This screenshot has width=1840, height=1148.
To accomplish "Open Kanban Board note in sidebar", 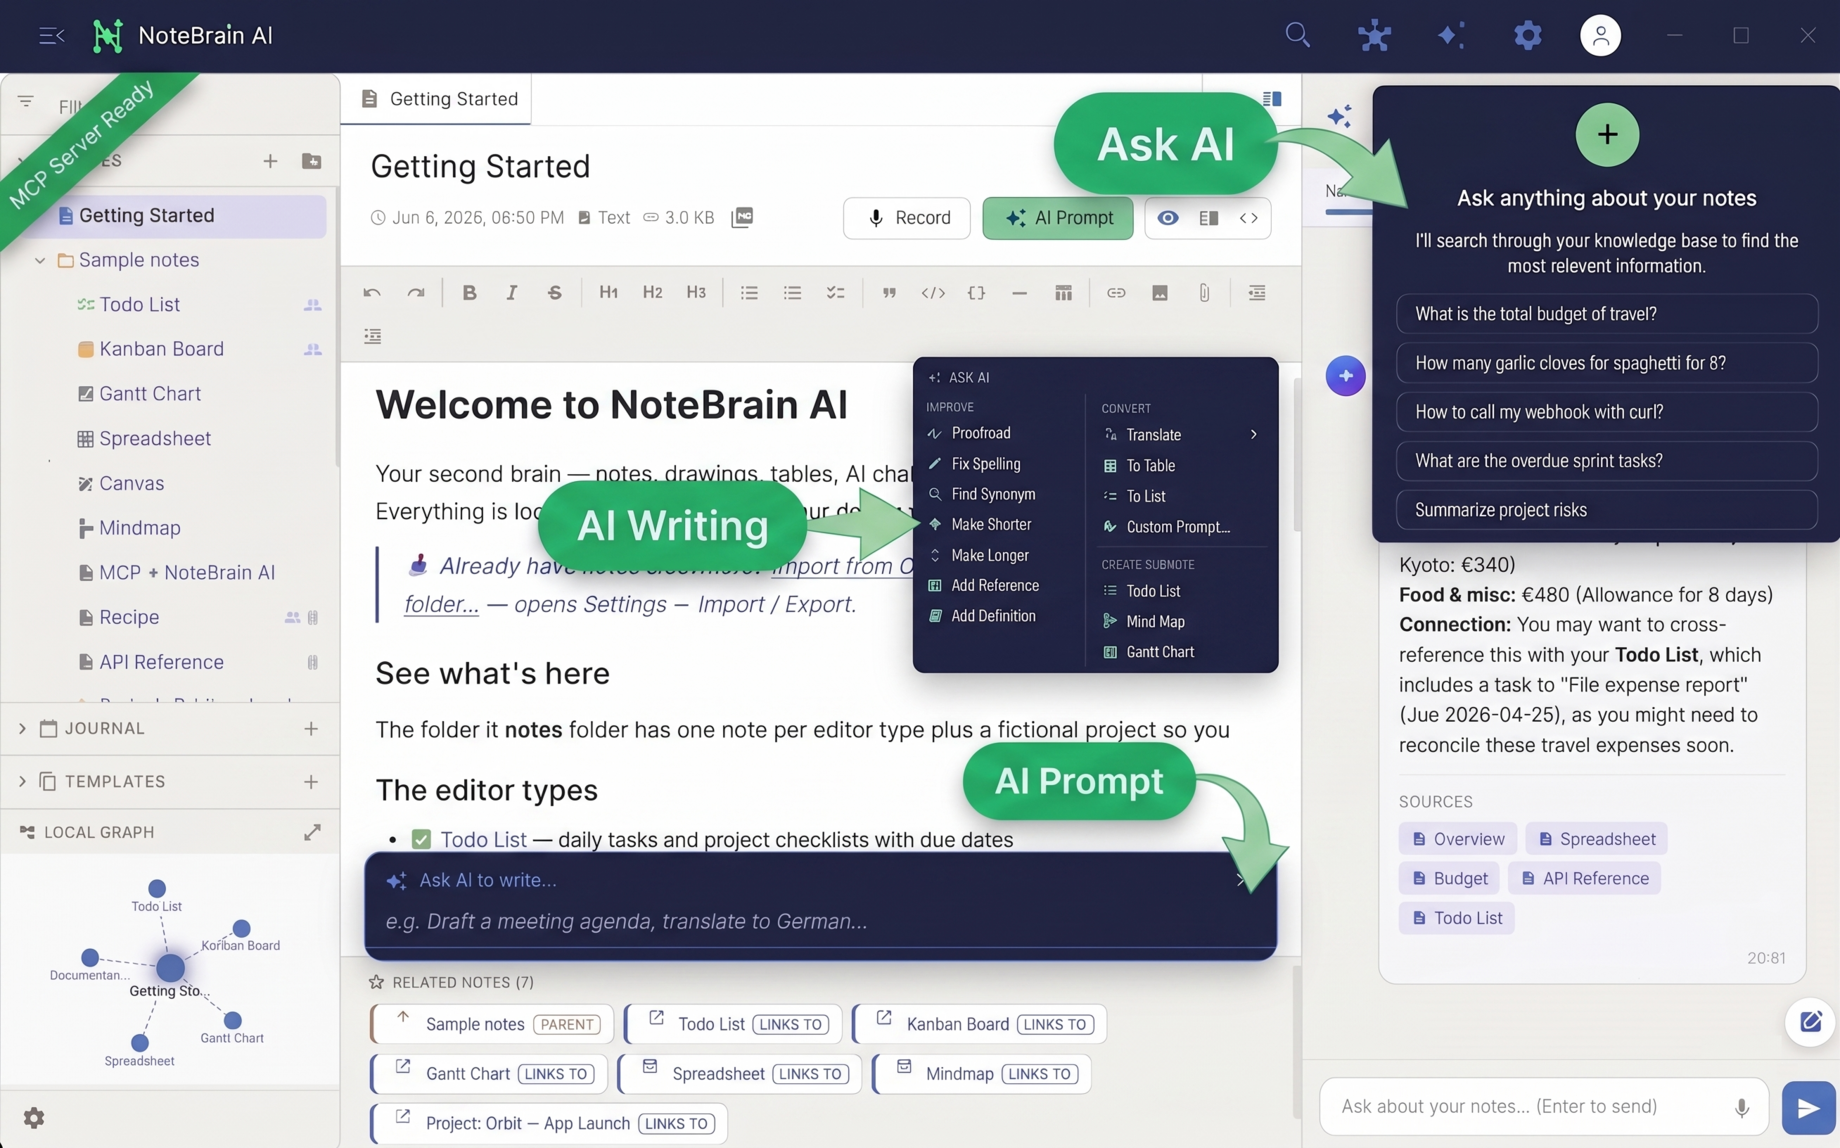I will click(161, 349).
